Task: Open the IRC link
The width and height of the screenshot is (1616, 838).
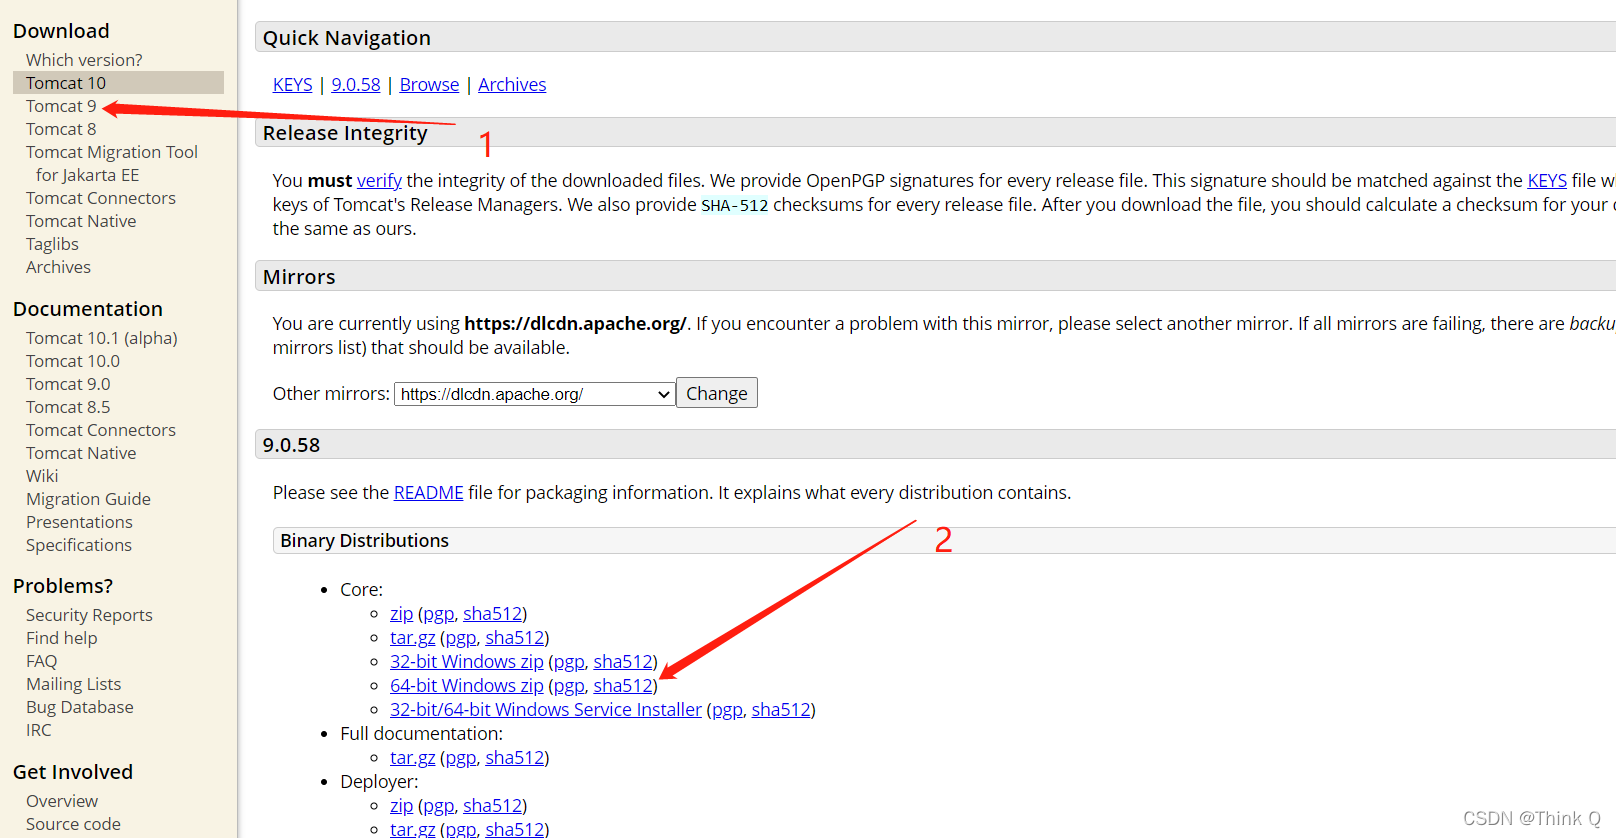Action: 38,730
